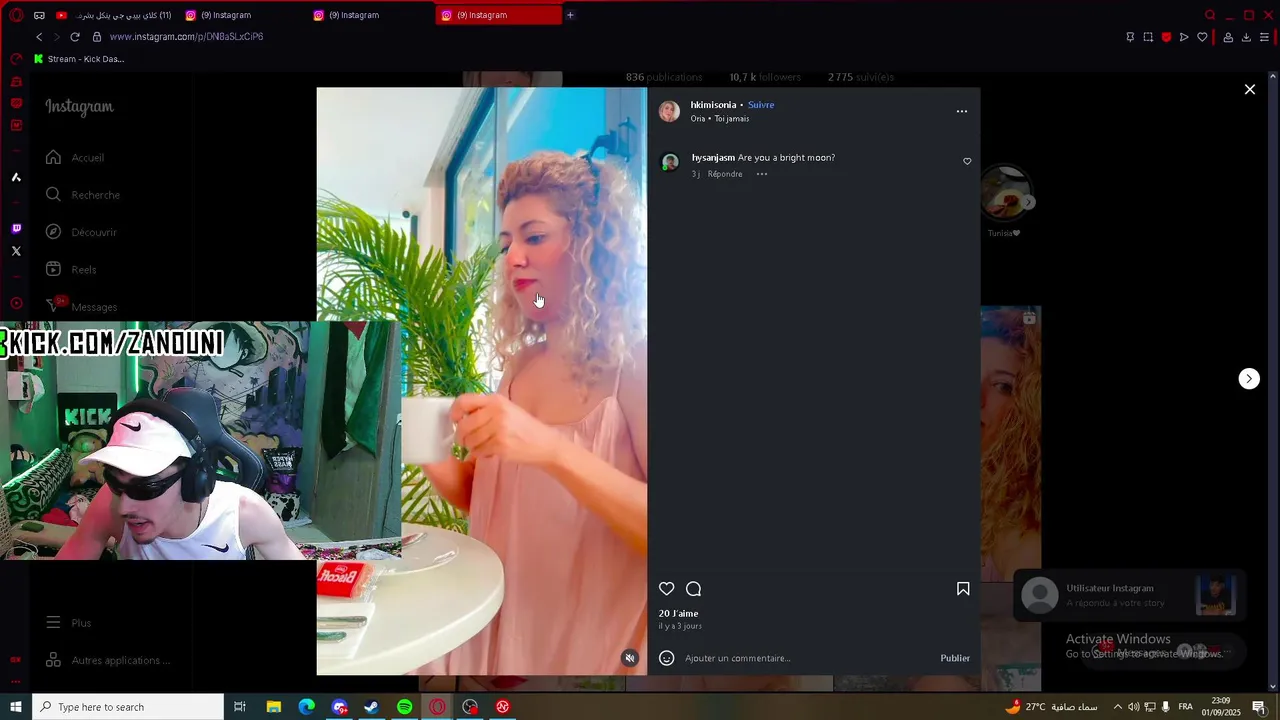
Task: Open Task View on the taskbar
Action: click(240, 707)
